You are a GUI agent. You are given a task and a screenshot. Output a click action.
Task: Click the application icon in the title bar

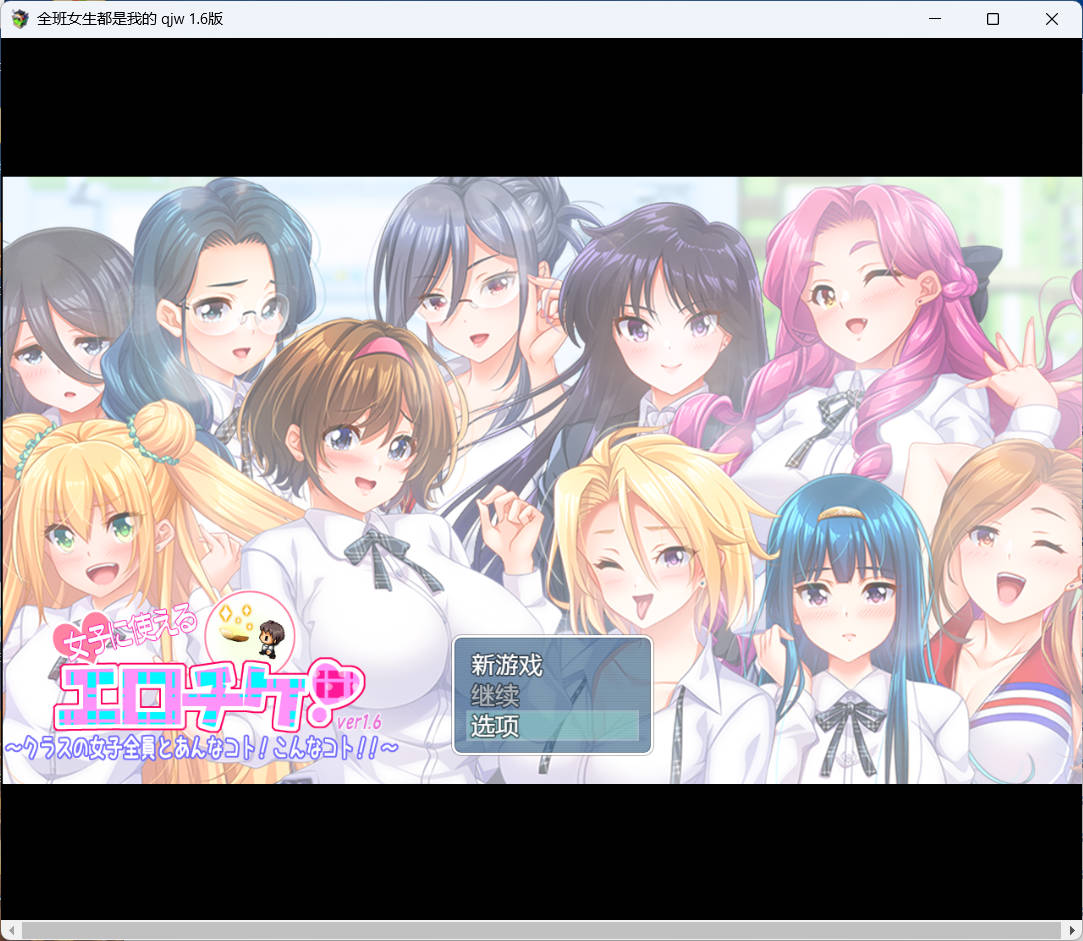(19, 18)
